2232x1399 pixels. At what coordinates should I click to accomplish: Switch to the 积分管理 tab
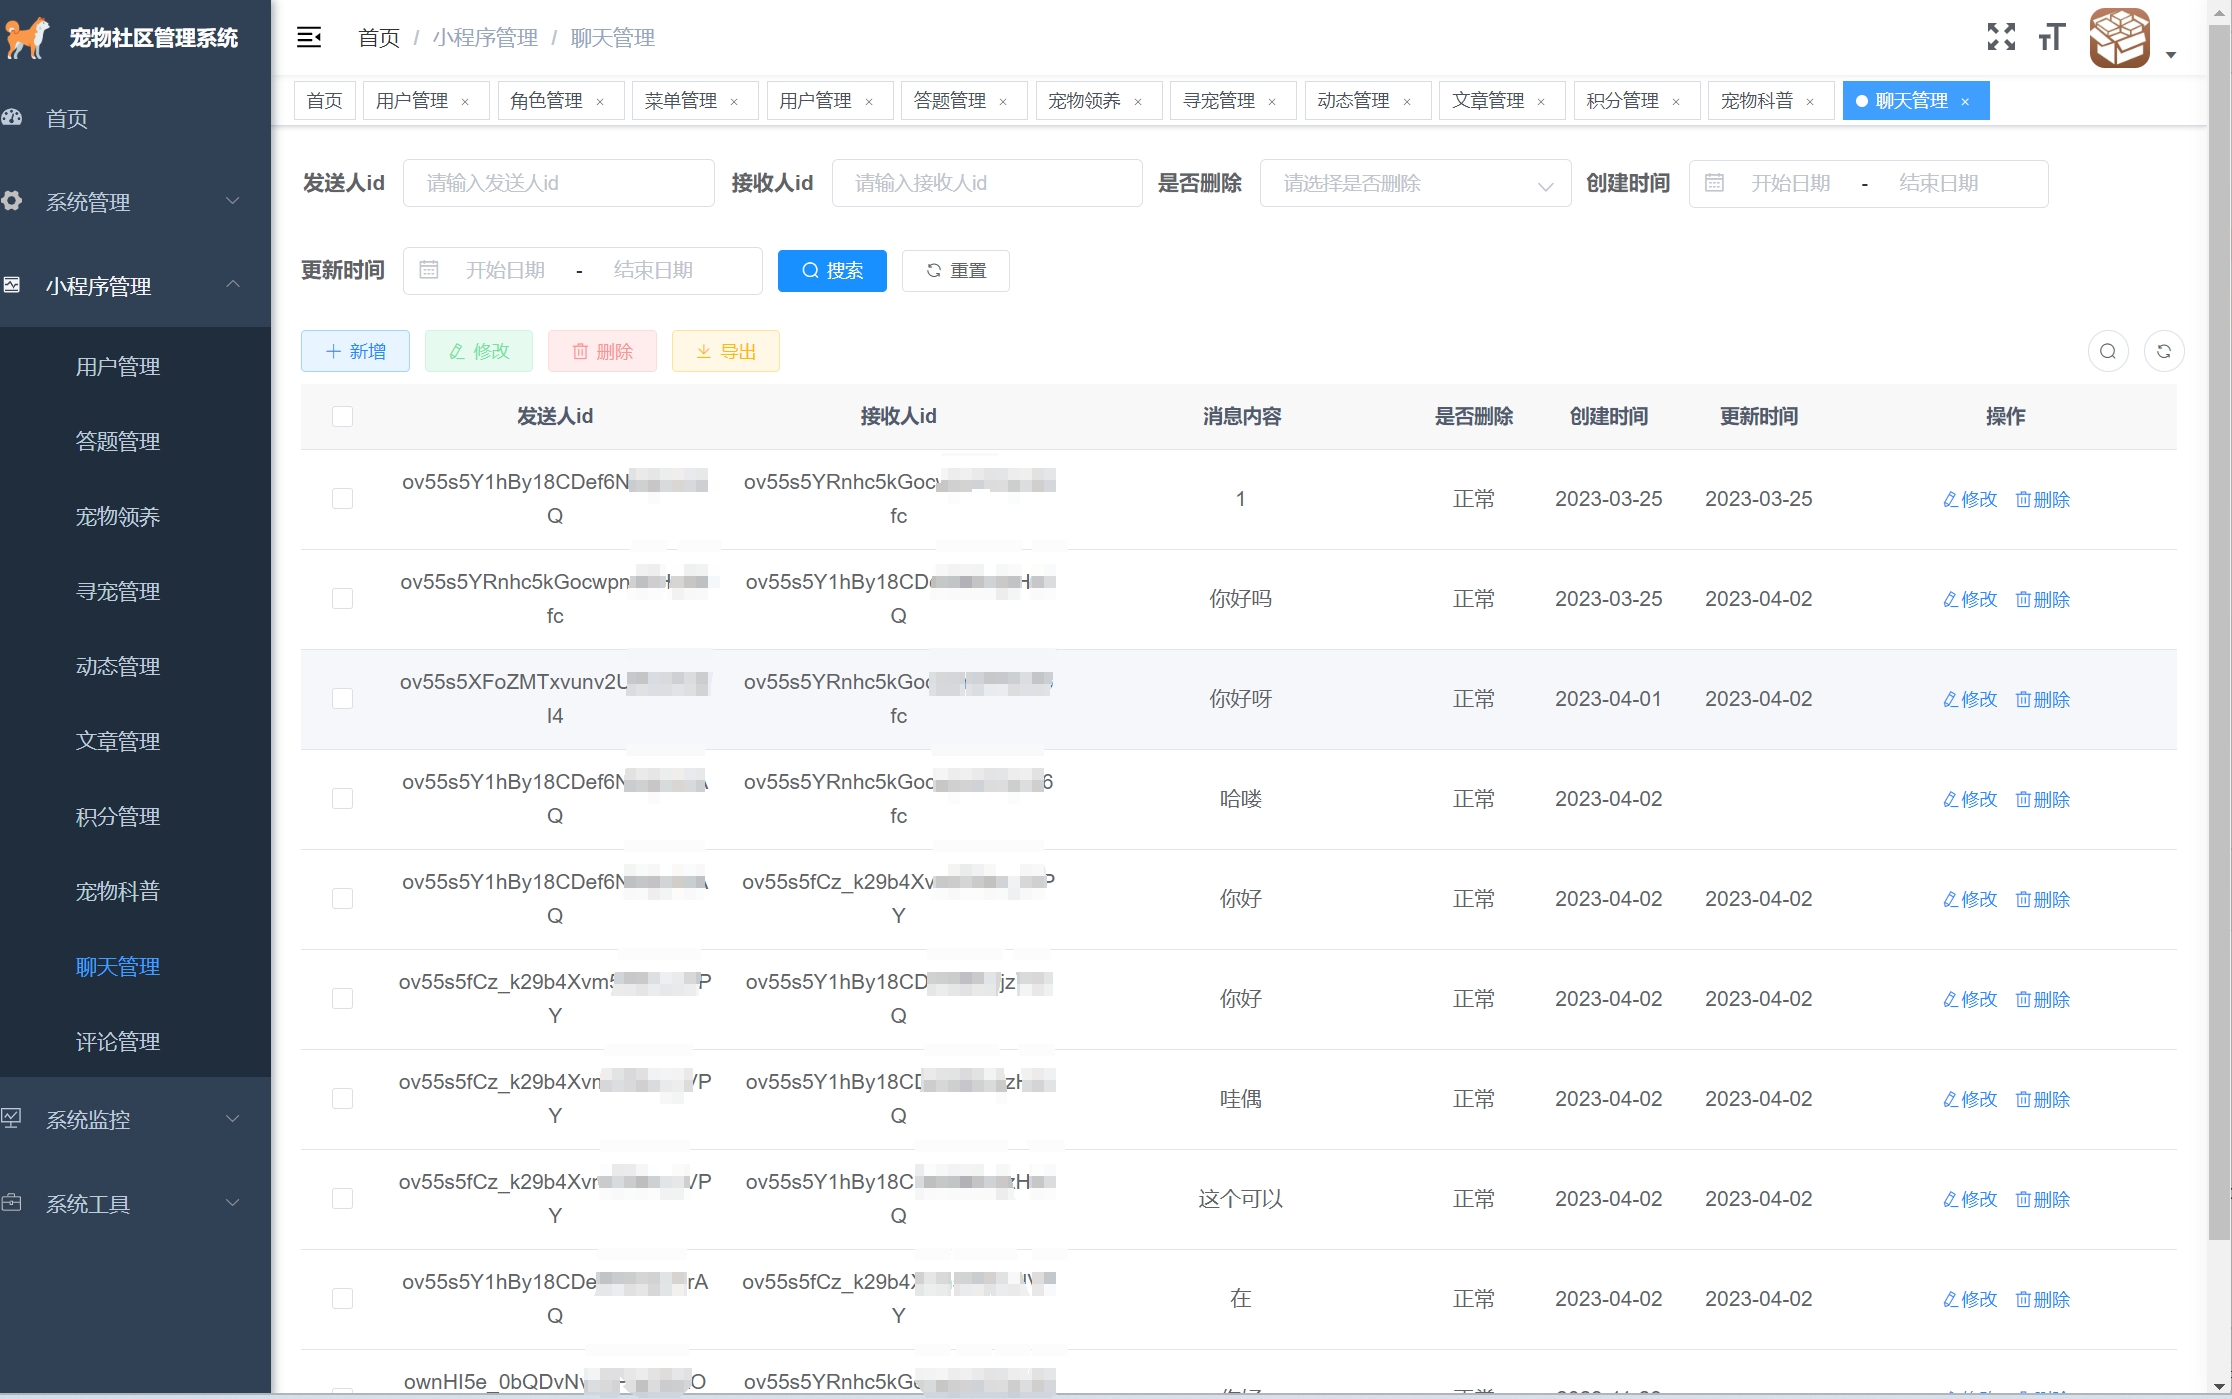click(x=1622, y=101)
